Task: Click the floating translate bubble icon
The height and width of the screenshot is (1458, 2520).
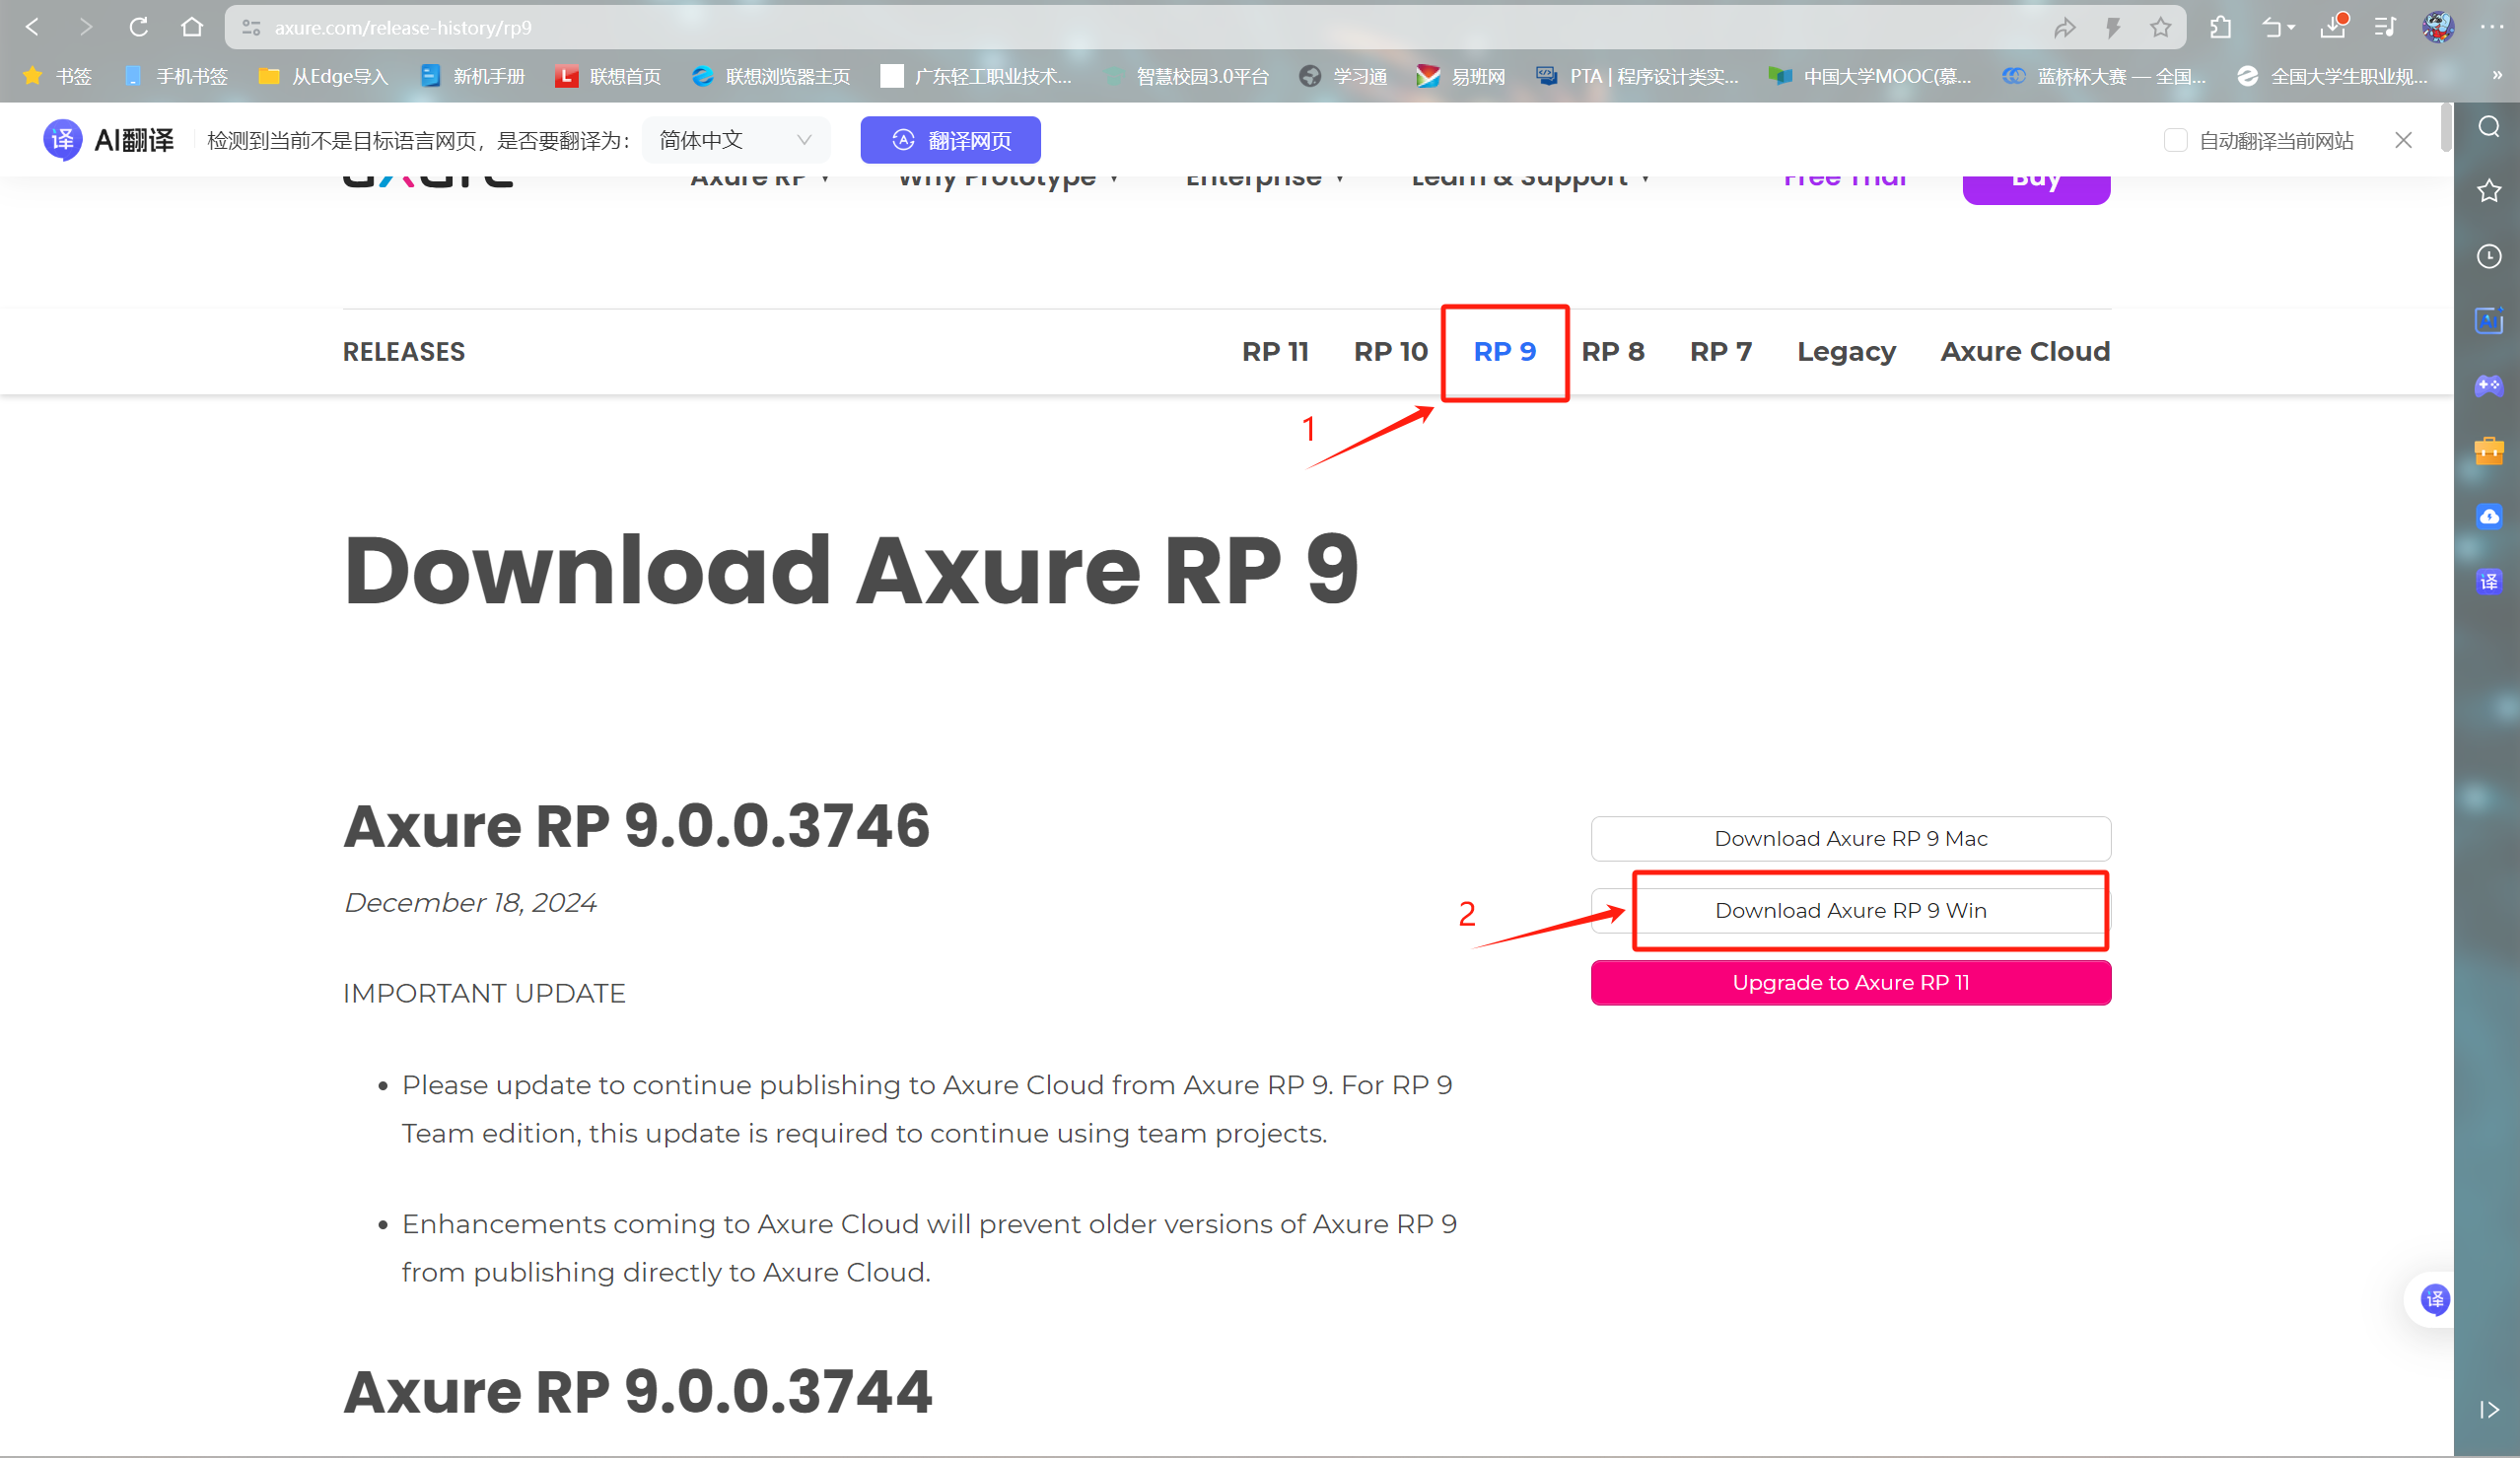Action: (x=2434, y=1299)
